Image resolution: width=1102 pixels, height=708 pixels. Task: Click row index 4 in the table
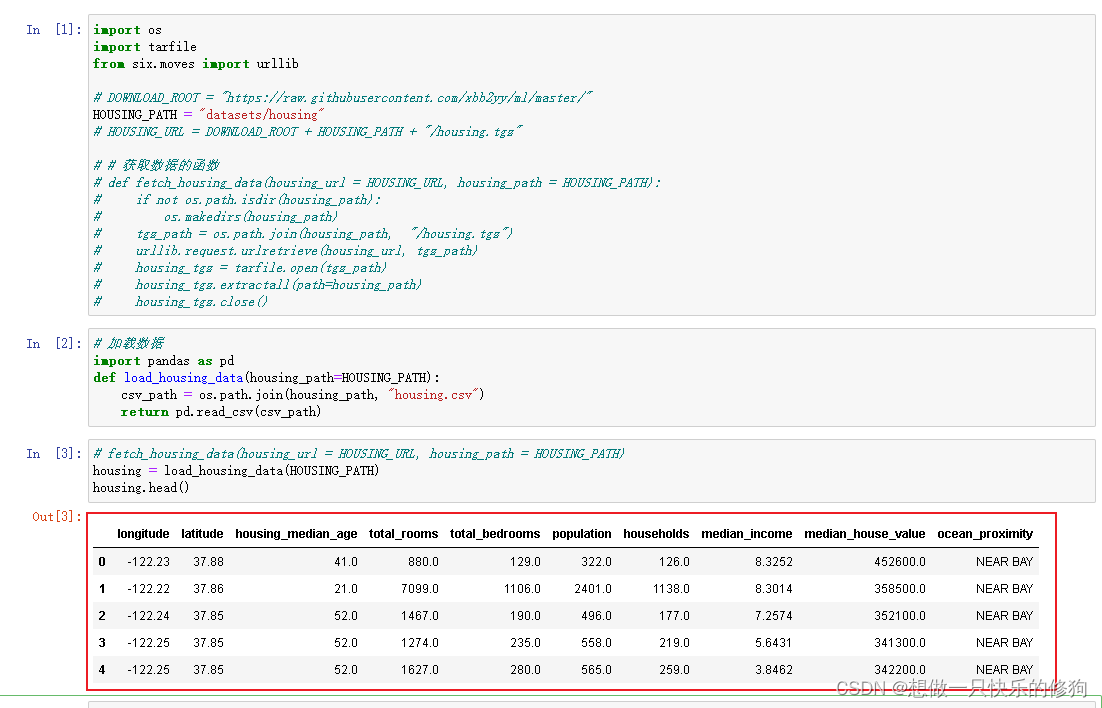point(102,670)
